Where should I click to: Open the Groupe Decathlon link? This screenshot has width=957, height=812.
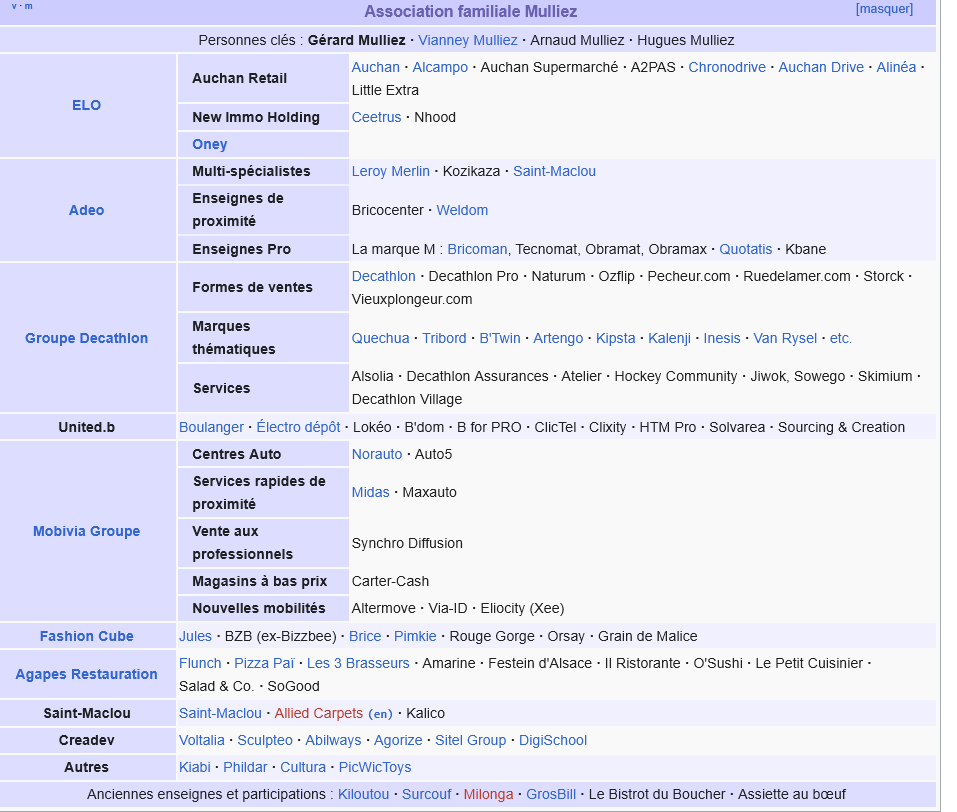pyautogui.click(x=86, y=338)
